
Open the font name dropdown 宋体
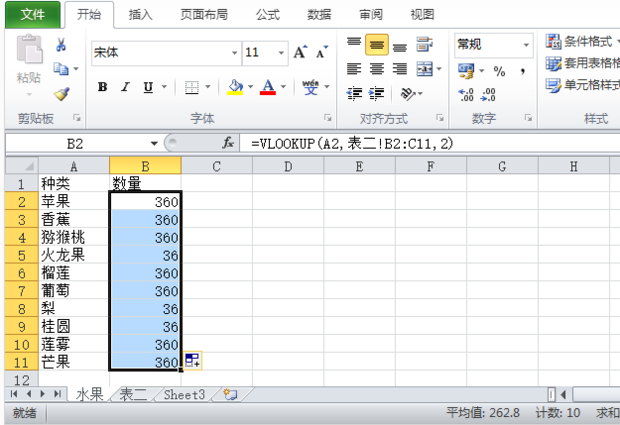point(234,52)
